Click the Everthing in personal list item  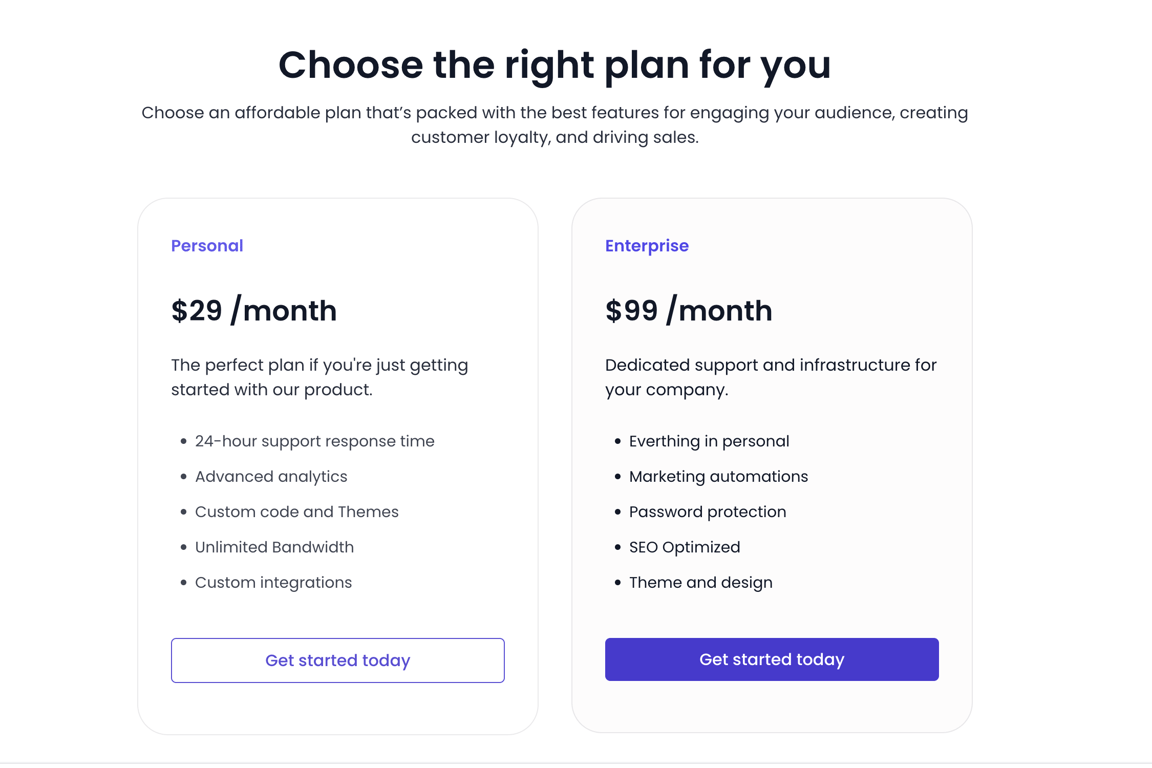709,441
